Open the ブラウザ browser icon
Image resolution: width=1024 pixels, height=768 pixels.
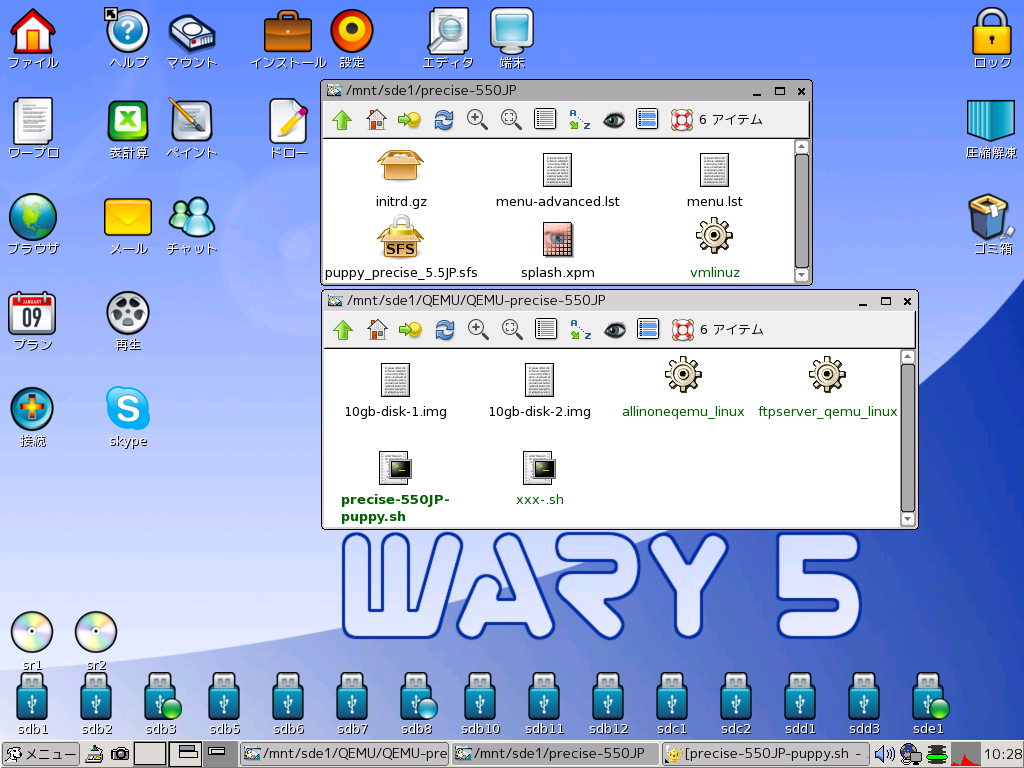tap(33, 224)
